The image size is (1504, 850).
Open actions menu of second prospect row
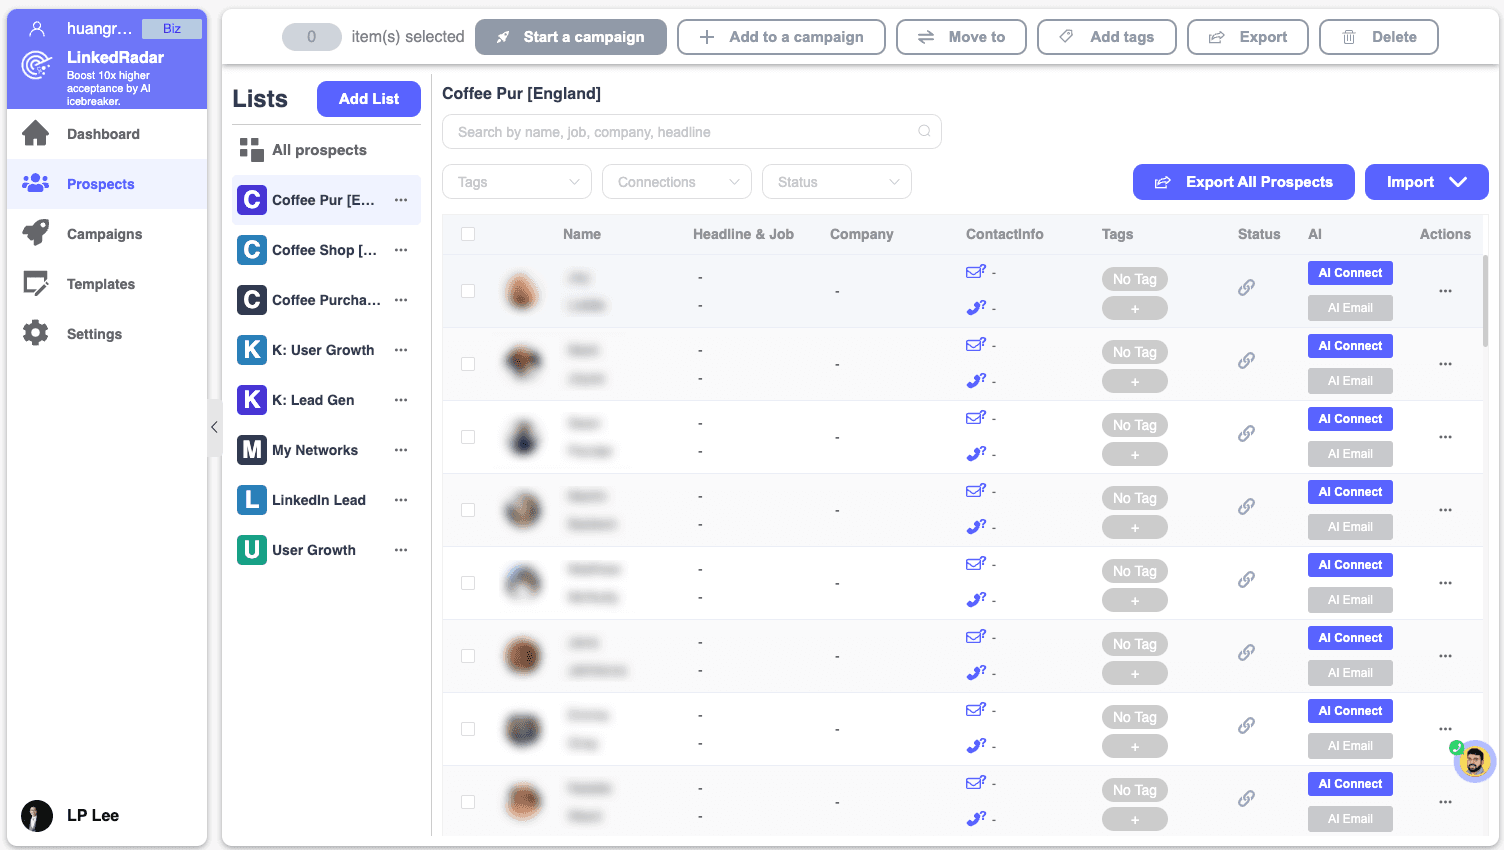(x=1445, y=364)
